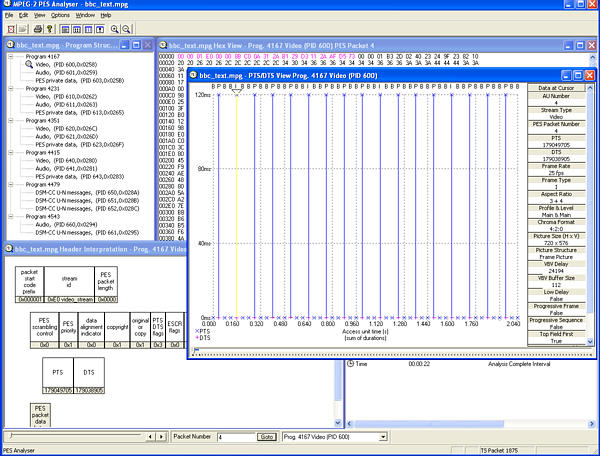Select DSM-CC U-N messages (PID 650) item

[87, 192]
